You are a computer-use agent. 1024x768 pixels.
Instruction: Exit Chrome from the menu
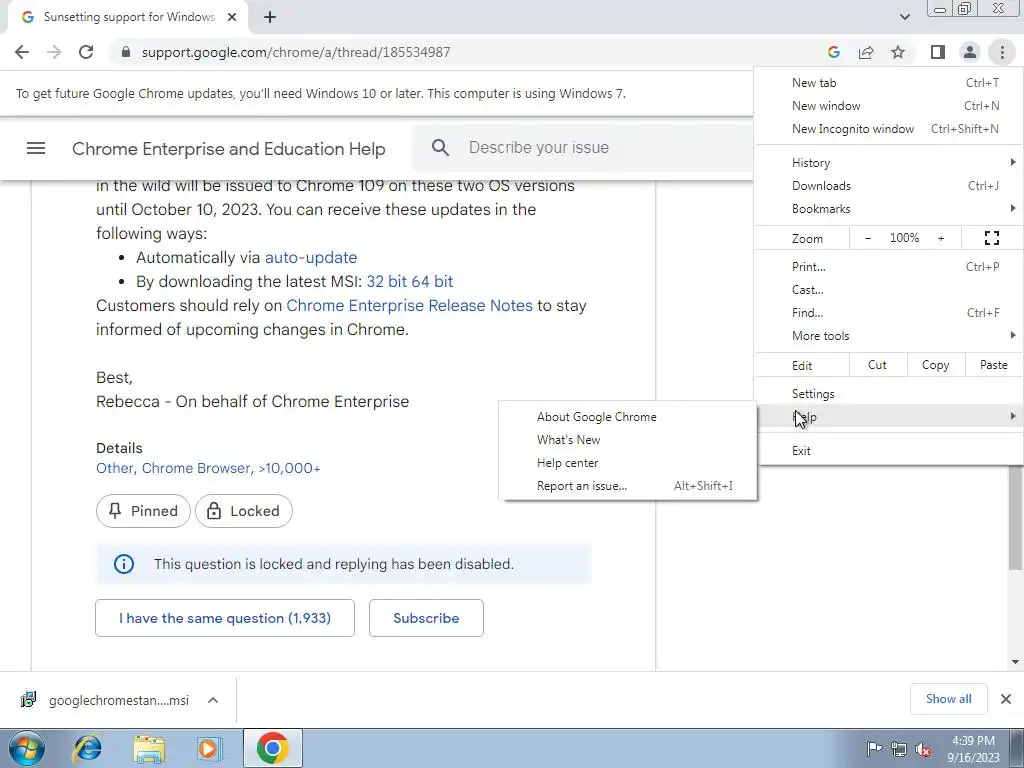pyautogui.click(x=888, y=451)
